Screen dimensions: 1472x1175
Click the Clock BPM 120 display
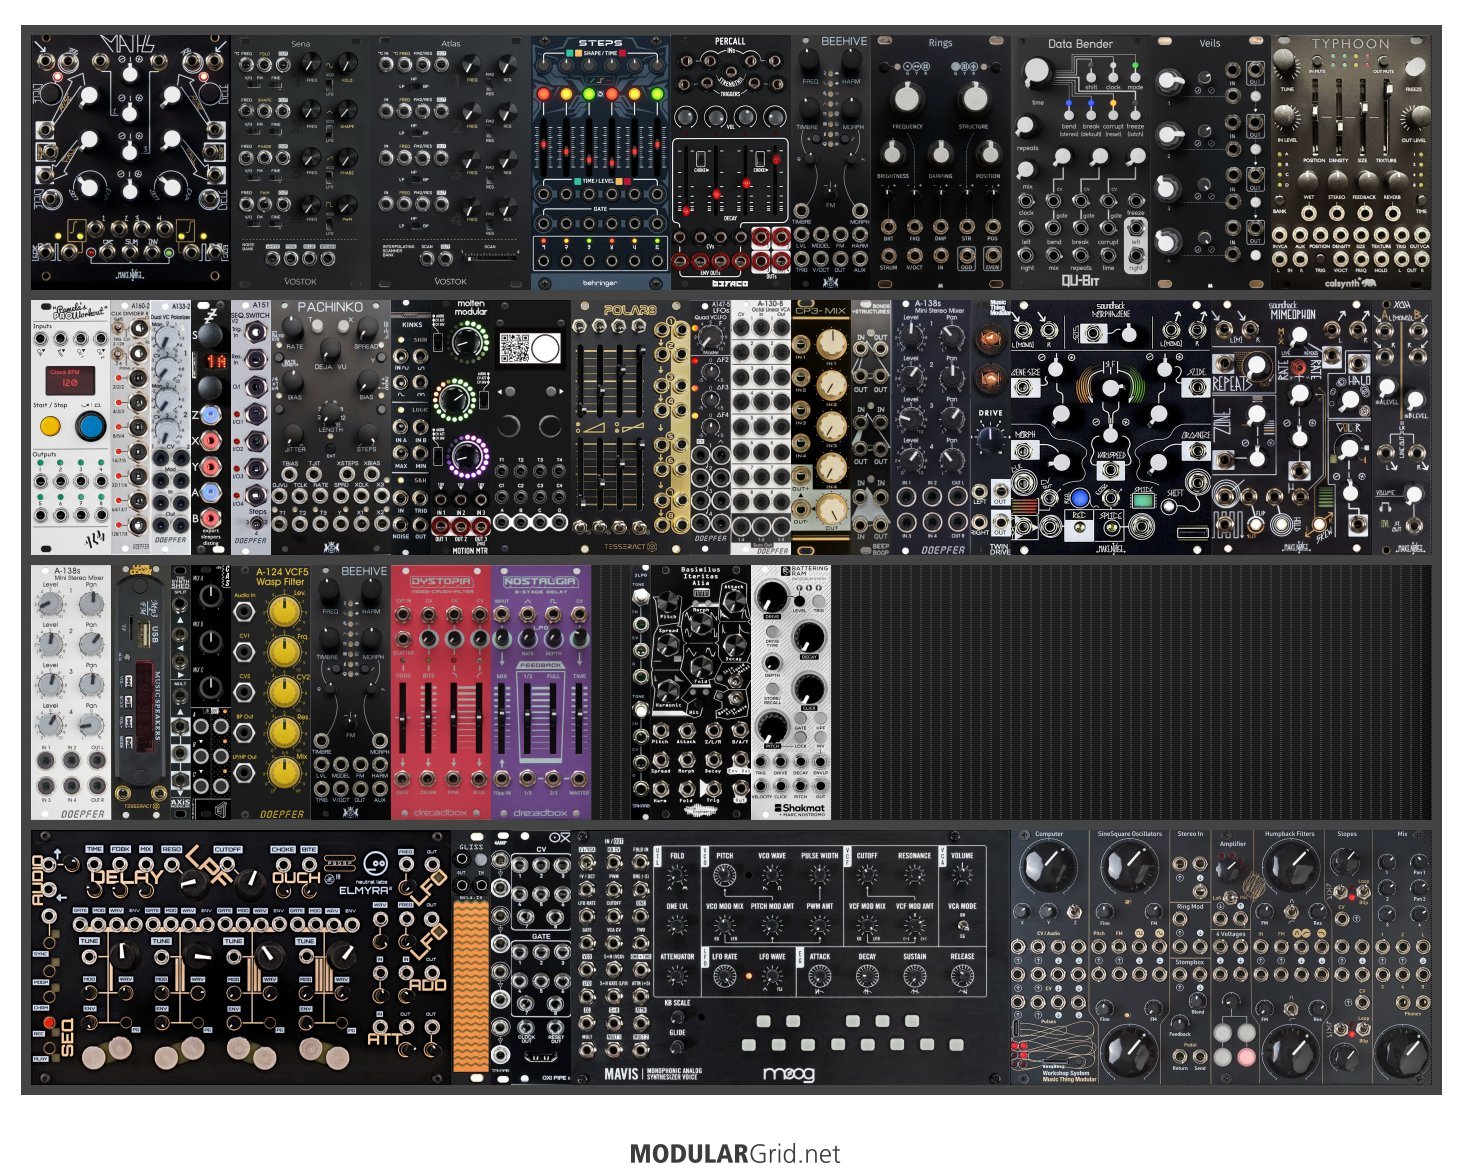click(x=70, y=379)
